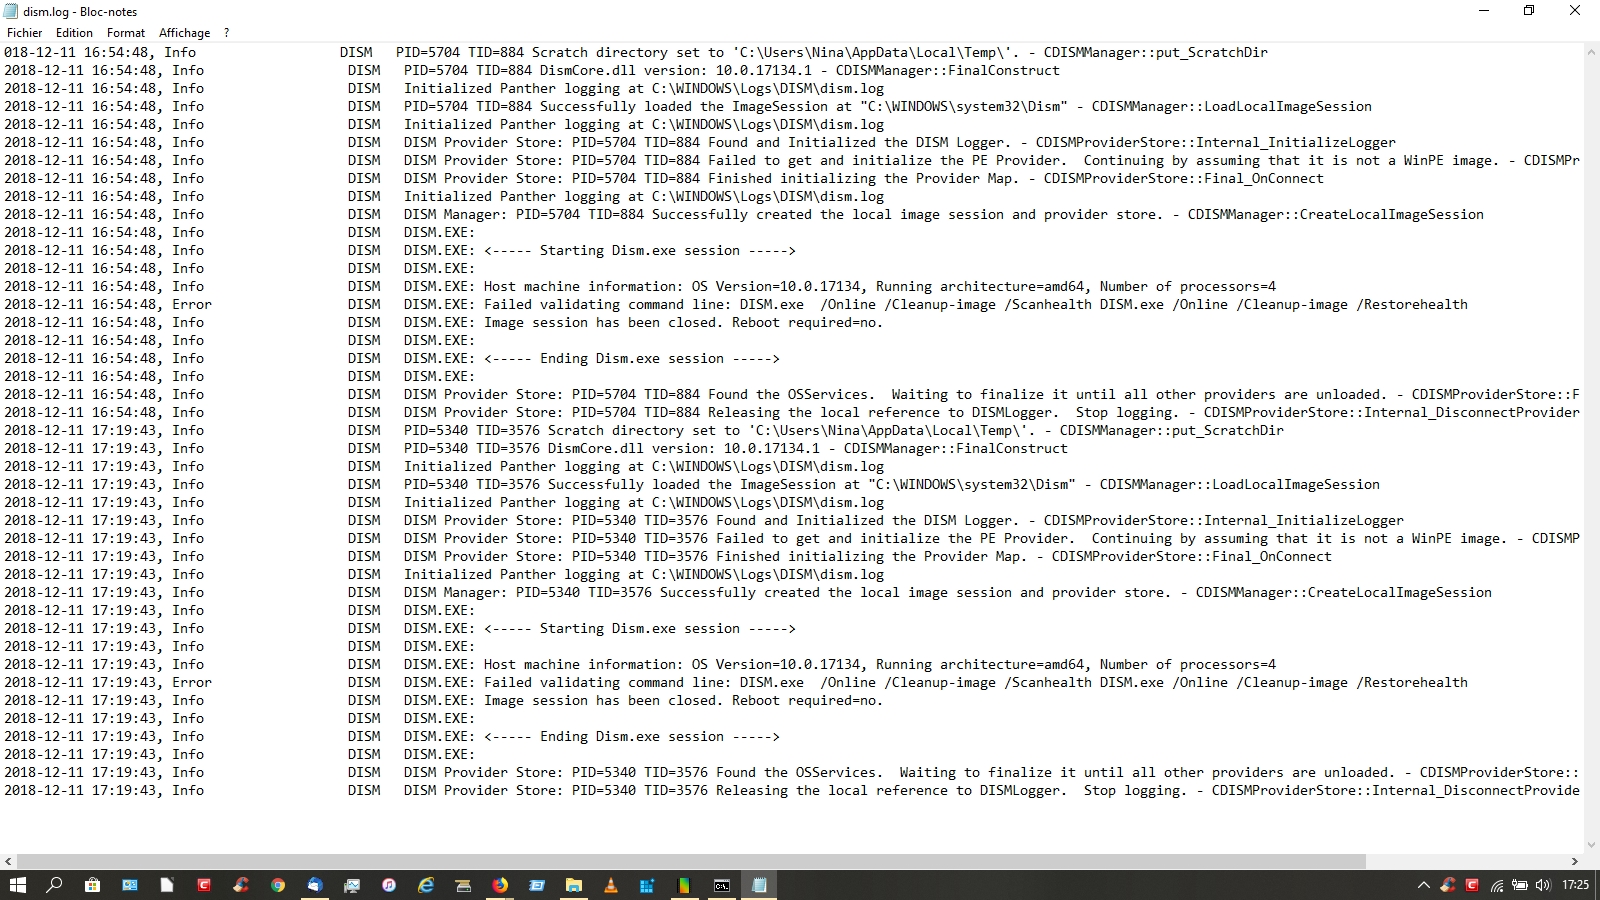Image resolution: width=1600 pixels, height=900 pixels.
Task: Click the horizontal scrollbar left arrow
Action: coord(8,861)
